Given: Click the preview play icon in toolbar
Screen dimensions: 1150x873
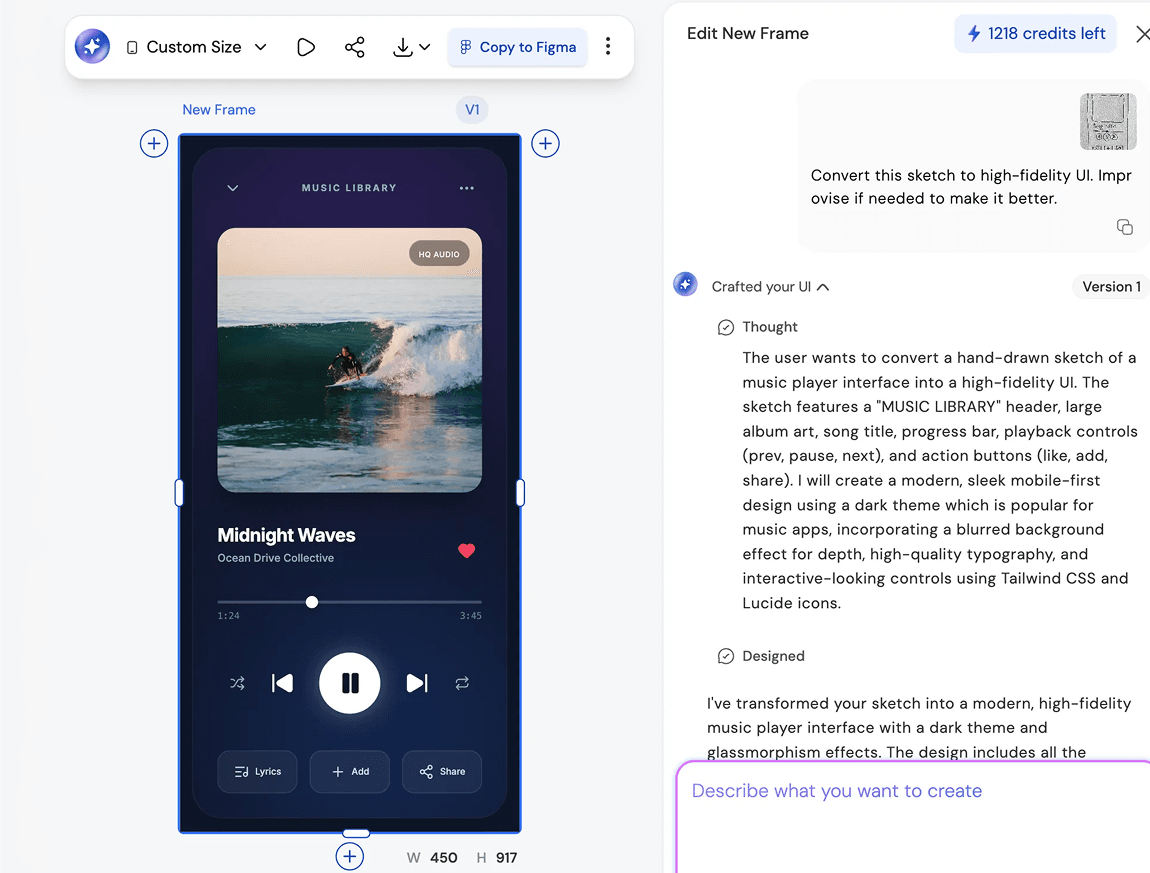Looking at the screenshot, I should [x=306, y=47].
